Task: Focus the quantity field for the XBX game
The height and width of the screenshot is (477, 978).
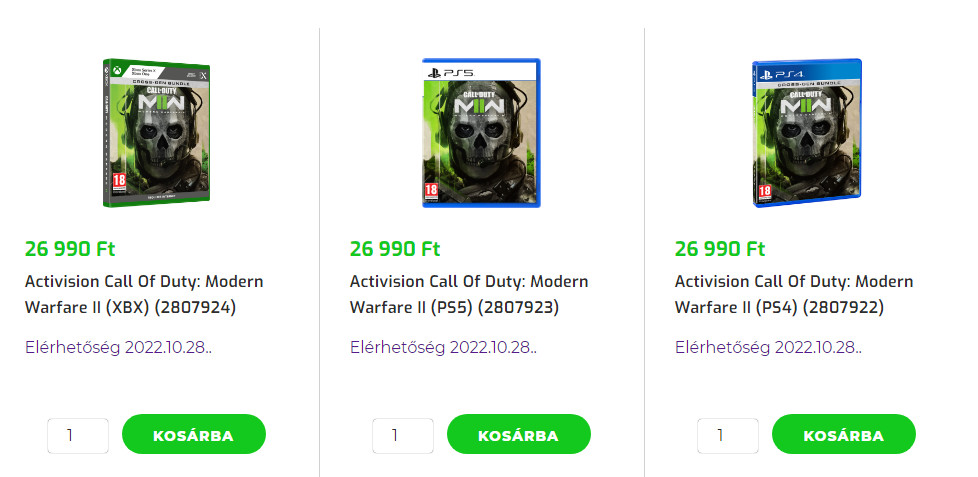Action: click(78, 435)
